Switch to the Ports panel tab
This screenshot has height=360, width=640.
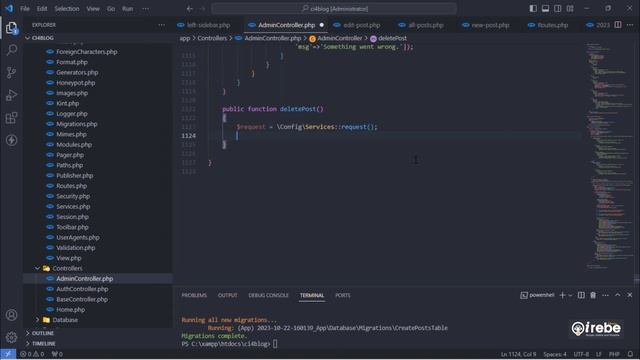pos(342,295)
